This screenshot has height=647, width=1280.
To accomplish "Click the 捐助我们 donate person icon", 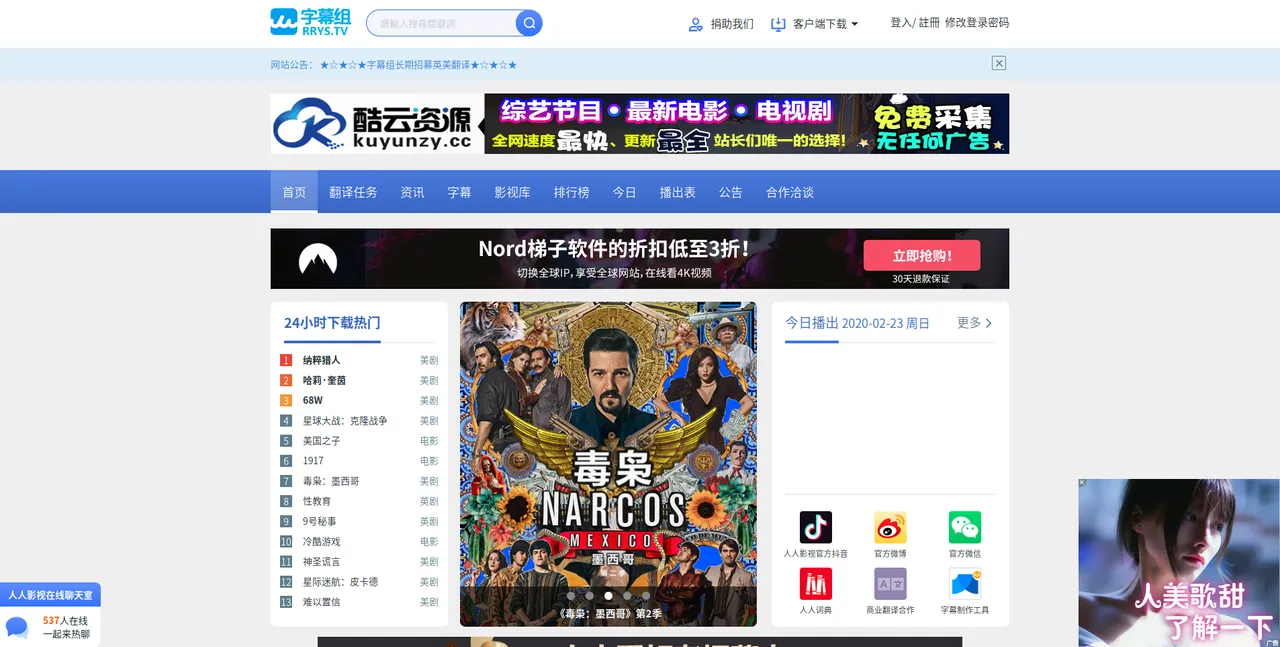I will [696, 24].
